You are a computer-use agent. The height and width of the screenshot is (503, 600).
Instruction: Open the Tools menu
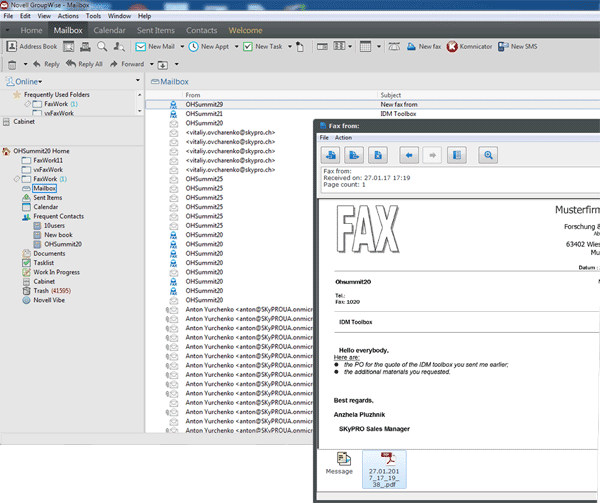coord(93,16)
